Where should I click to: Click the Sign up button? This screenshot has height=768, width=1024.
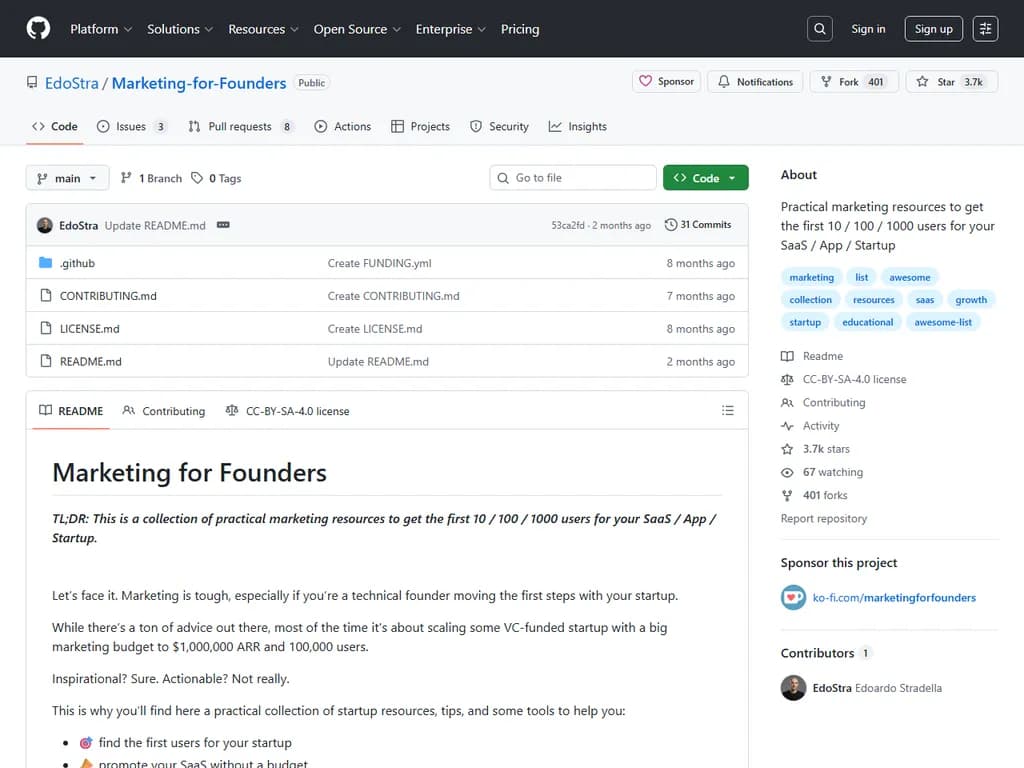[x=933, y=29]
